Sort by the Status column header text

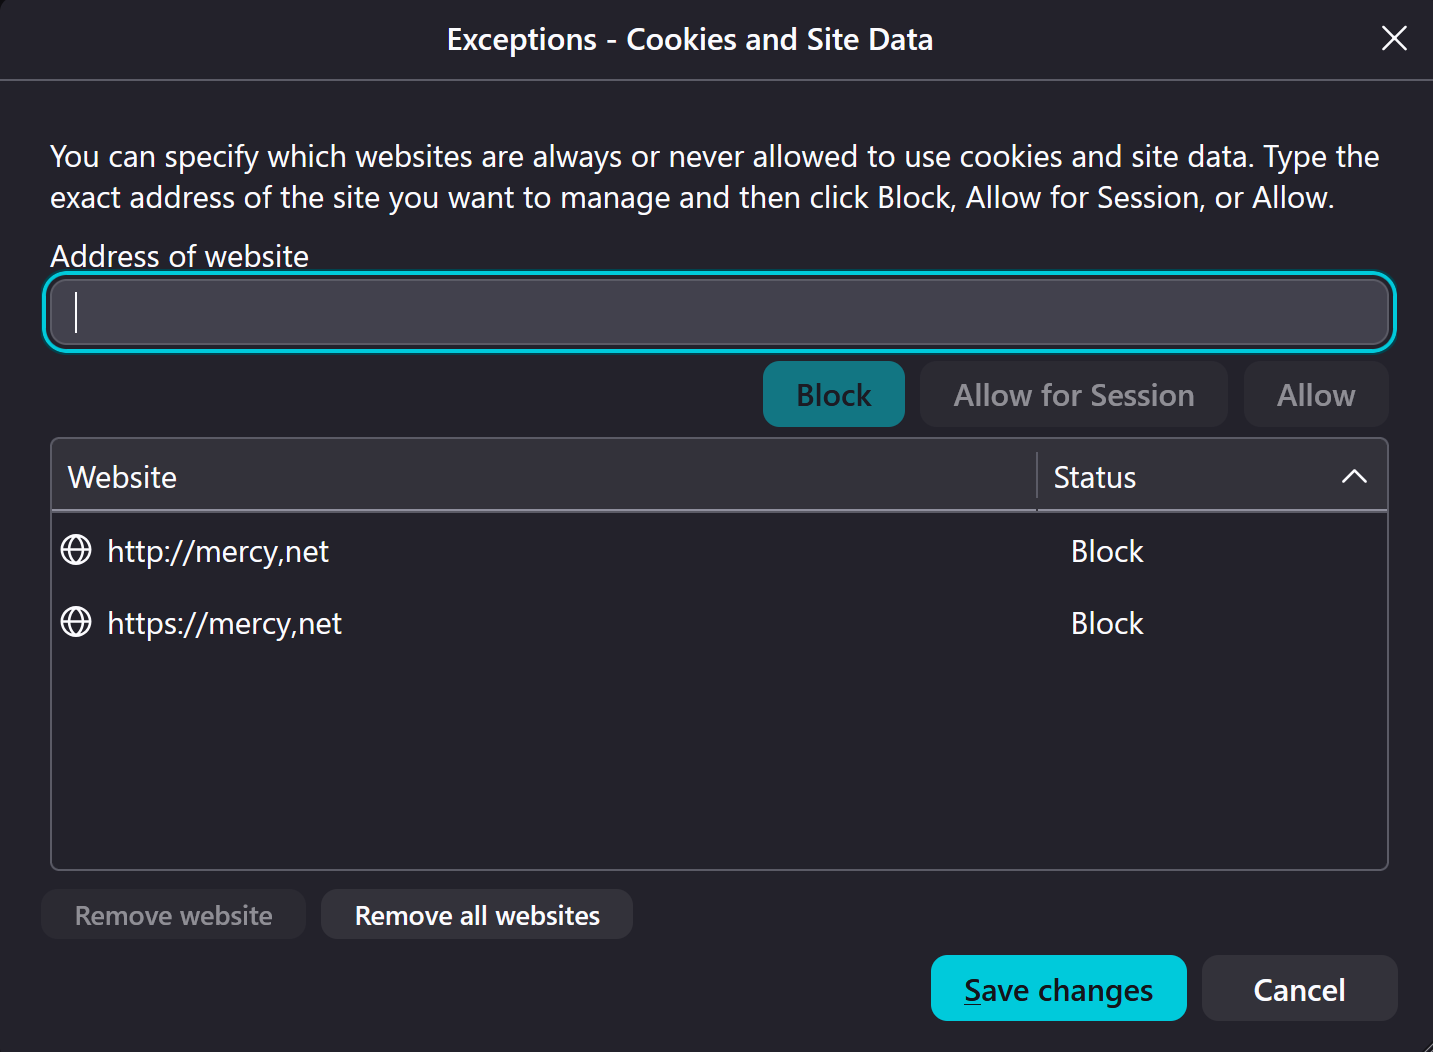click(x=1095, y=478)
